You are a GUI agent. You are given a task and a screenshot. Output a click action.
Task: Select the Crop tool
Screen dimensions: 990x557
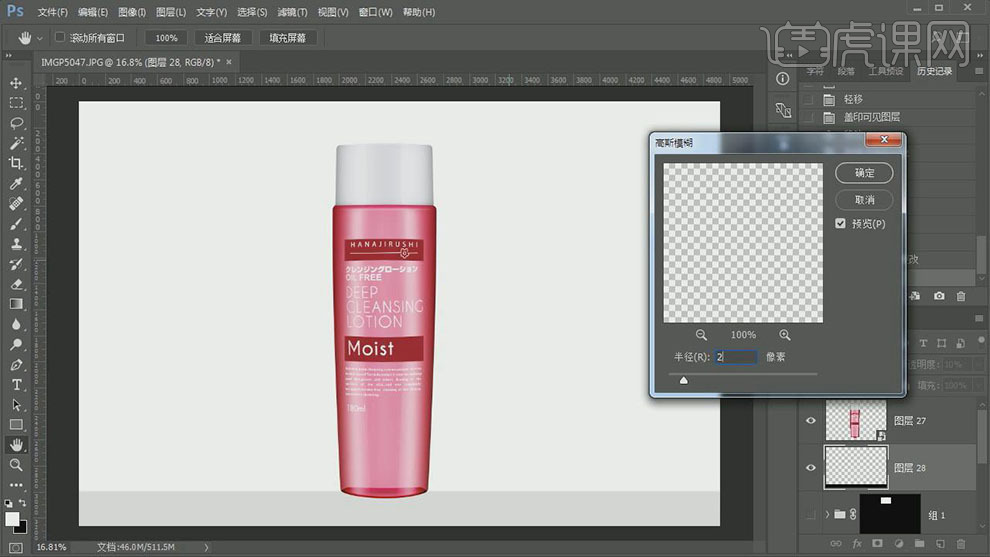(16, 163)
